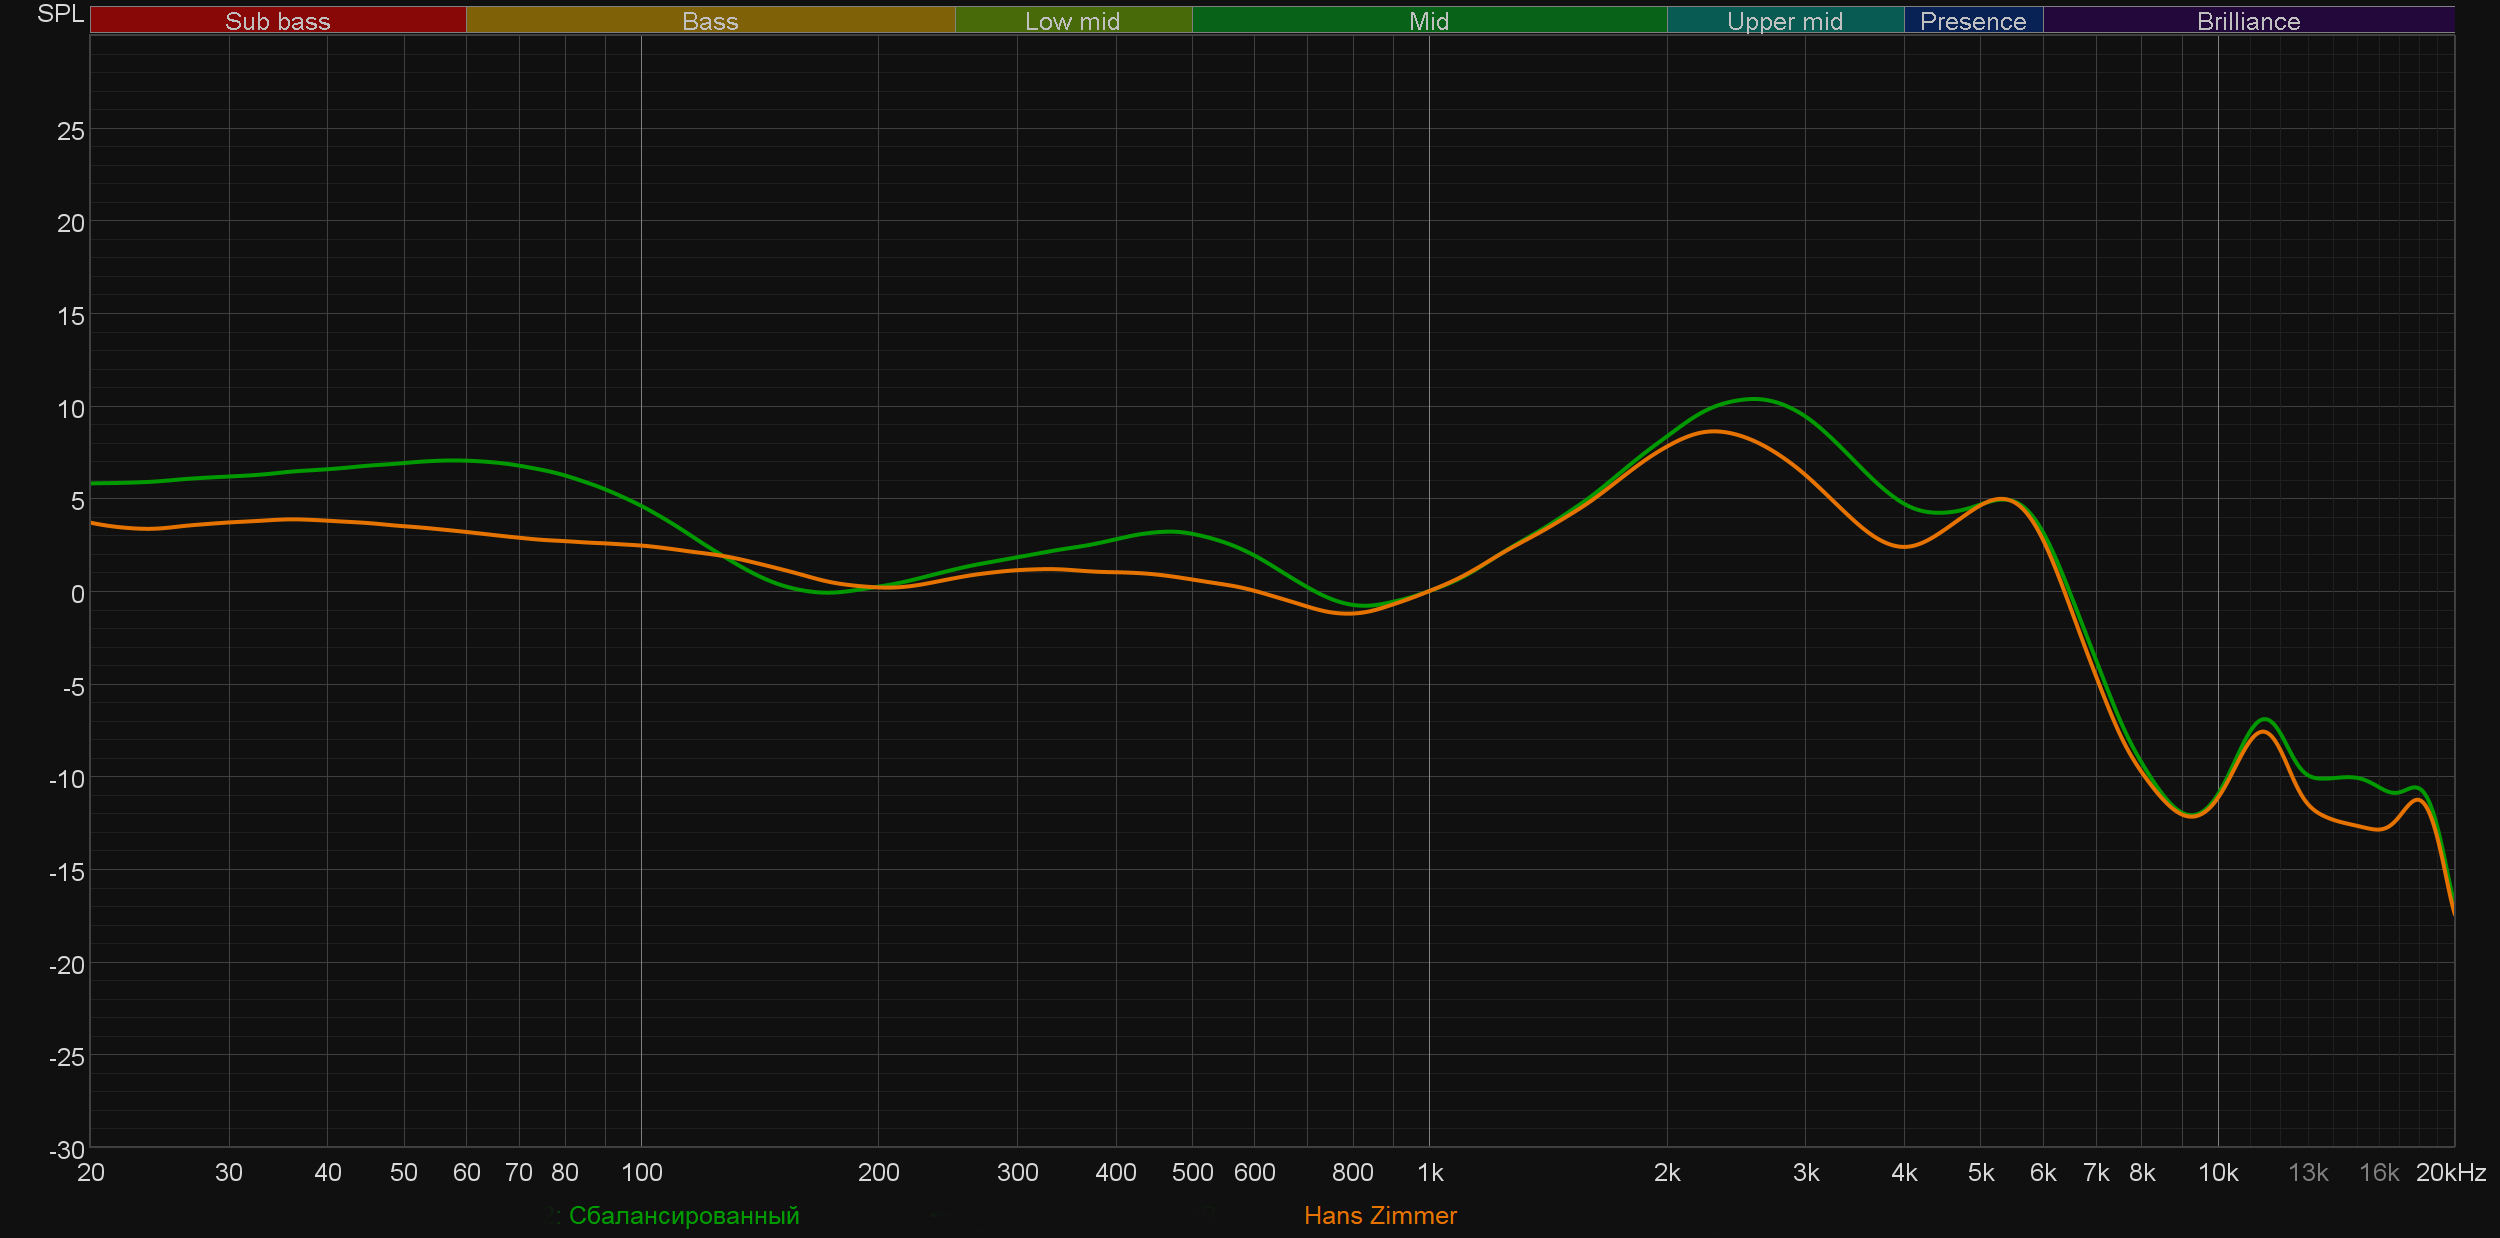Select the Mid band header
This screenshot has width=2500, height=1238.
coord(1428,21)
